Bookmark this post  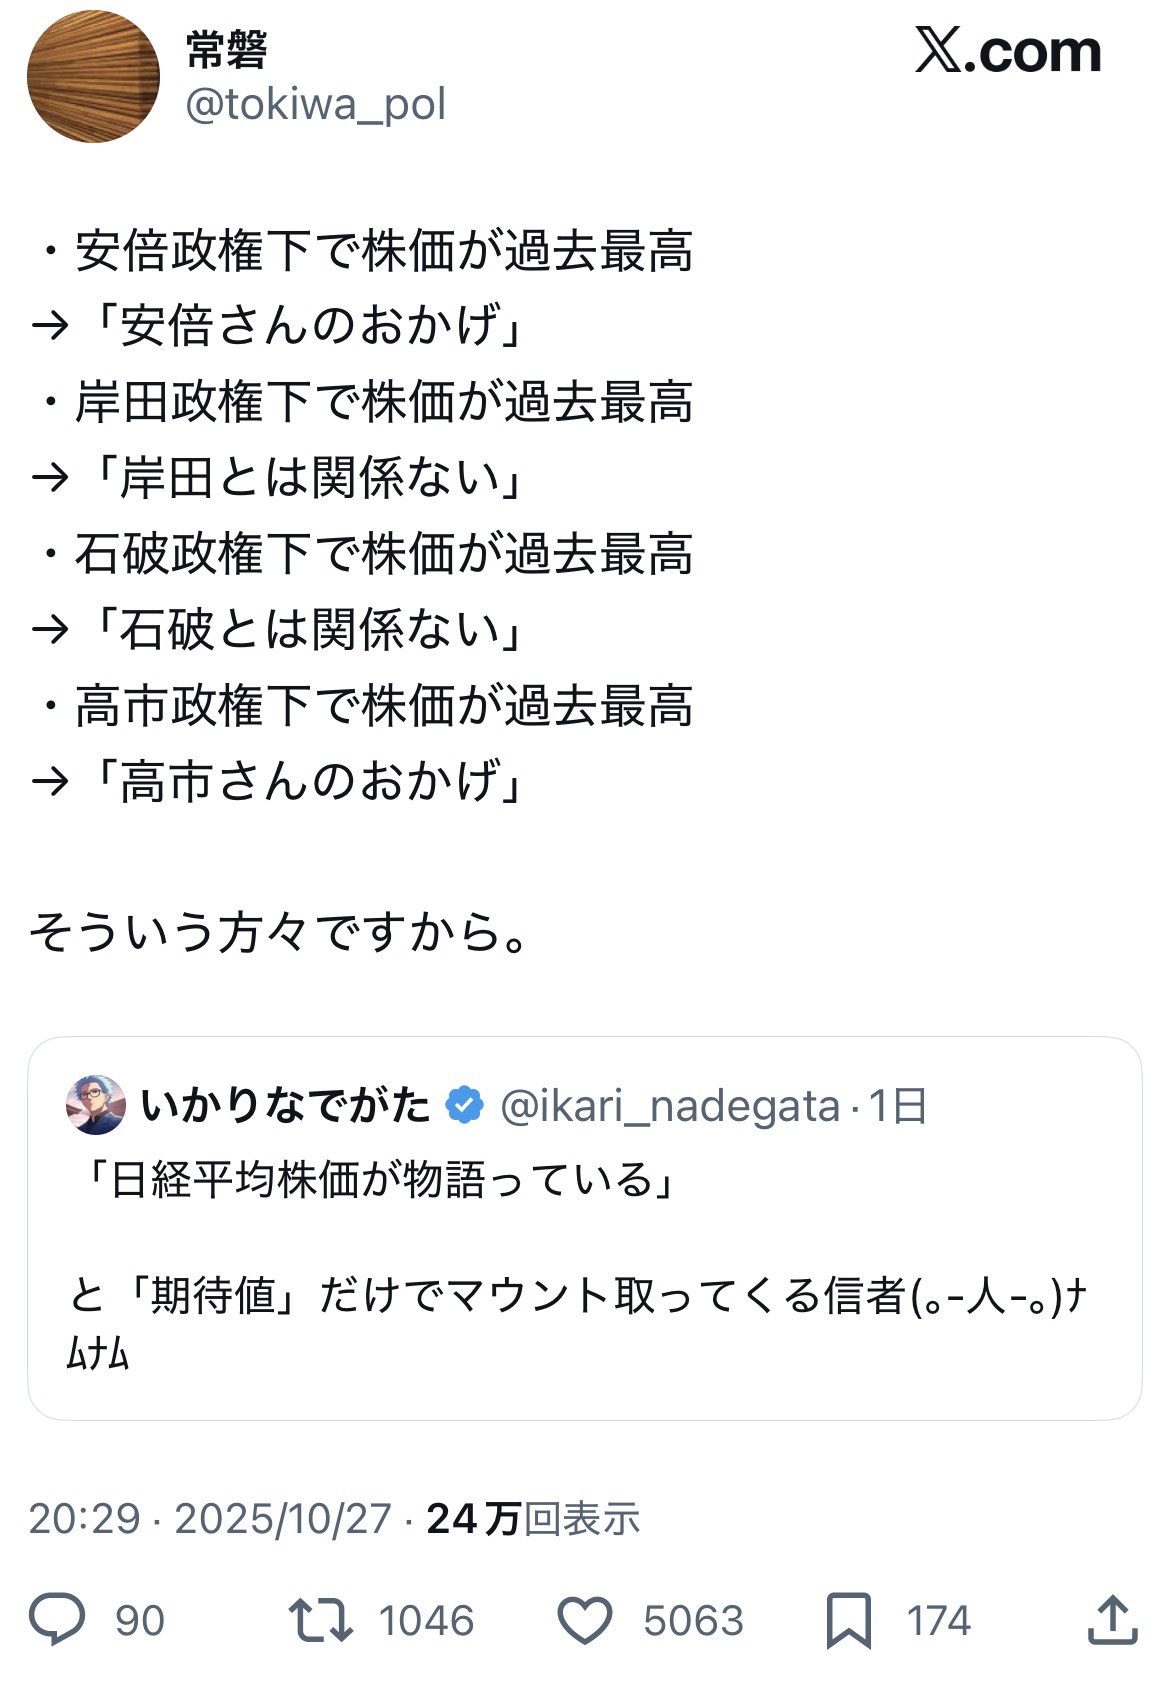click(x=848, y=1620)
